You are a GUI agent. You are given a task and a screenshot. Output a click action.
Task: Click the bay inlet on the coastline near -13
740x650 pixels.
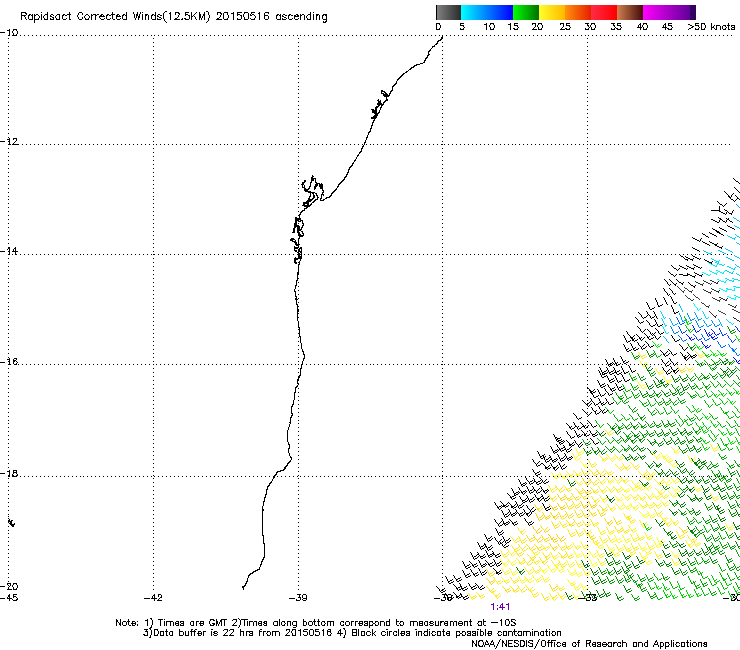tap(312, 192)
